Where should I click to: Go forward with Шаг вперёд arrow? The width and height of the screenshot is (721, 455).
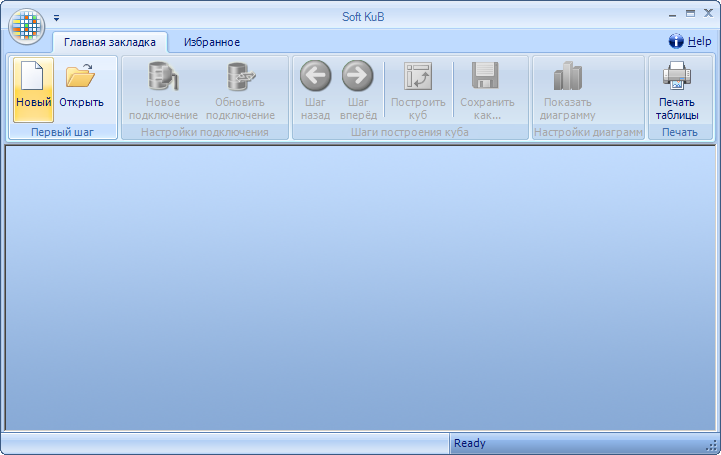[358, 76]
